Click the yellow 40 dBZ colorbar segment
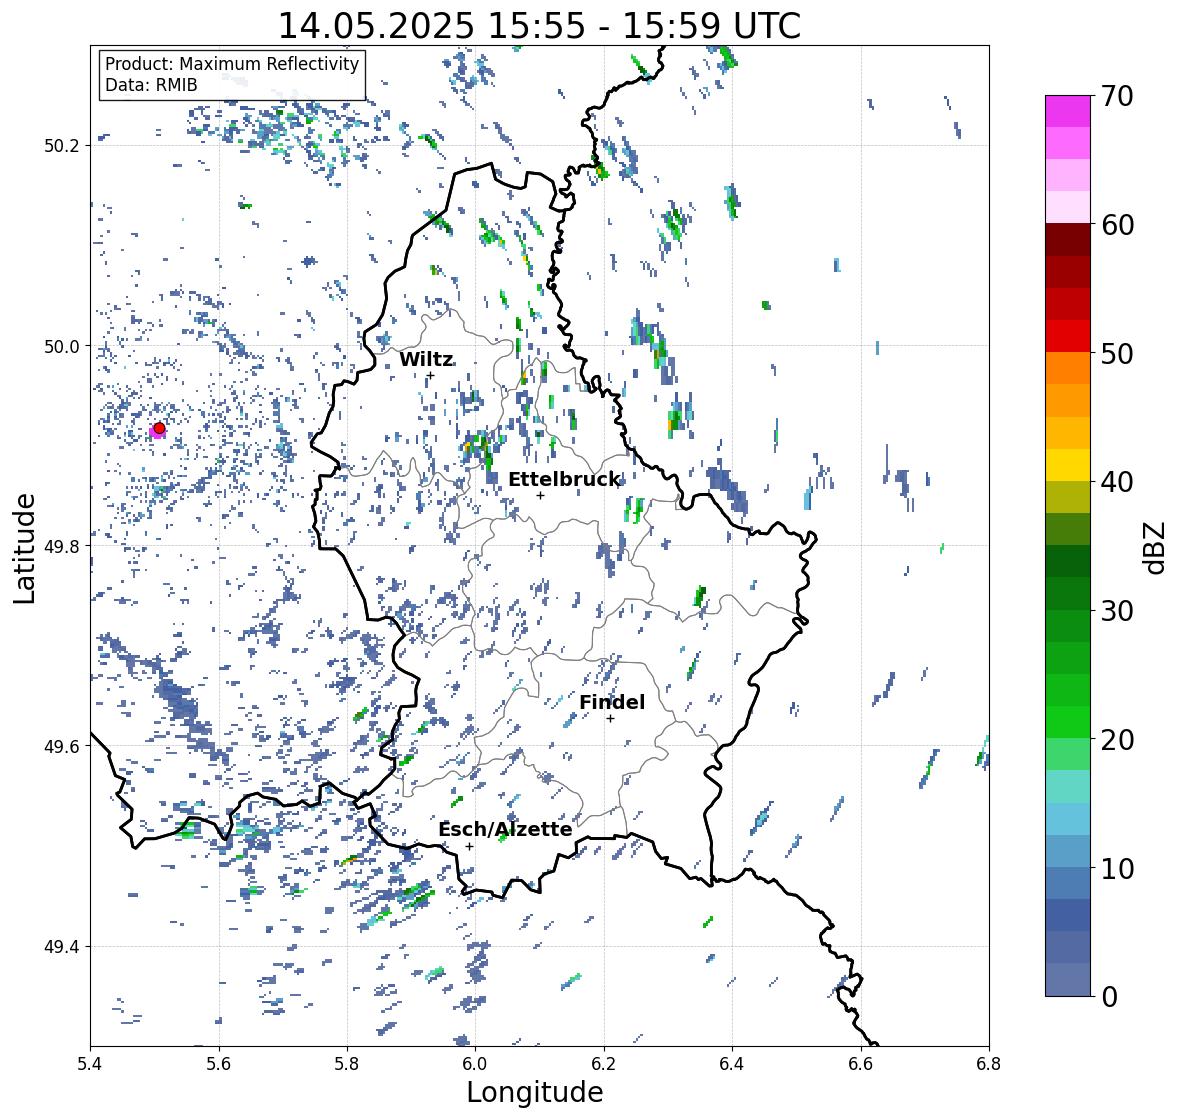This screenshot has height=1117, width=1179. coord(1068,465)
